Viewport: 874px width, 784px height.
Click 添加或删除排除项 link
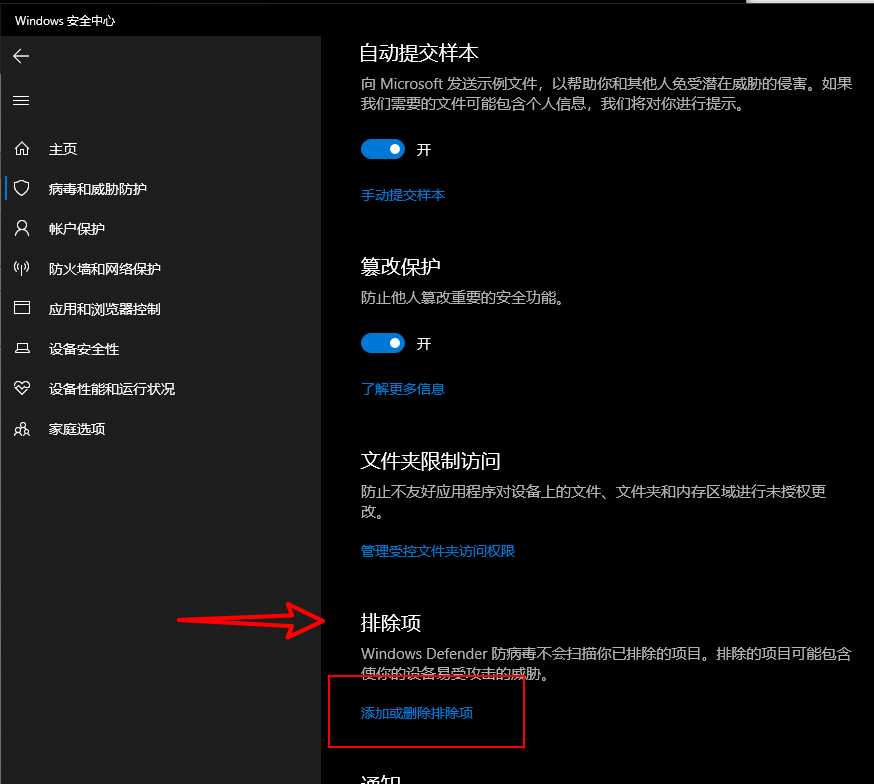(x=417, y=713)
